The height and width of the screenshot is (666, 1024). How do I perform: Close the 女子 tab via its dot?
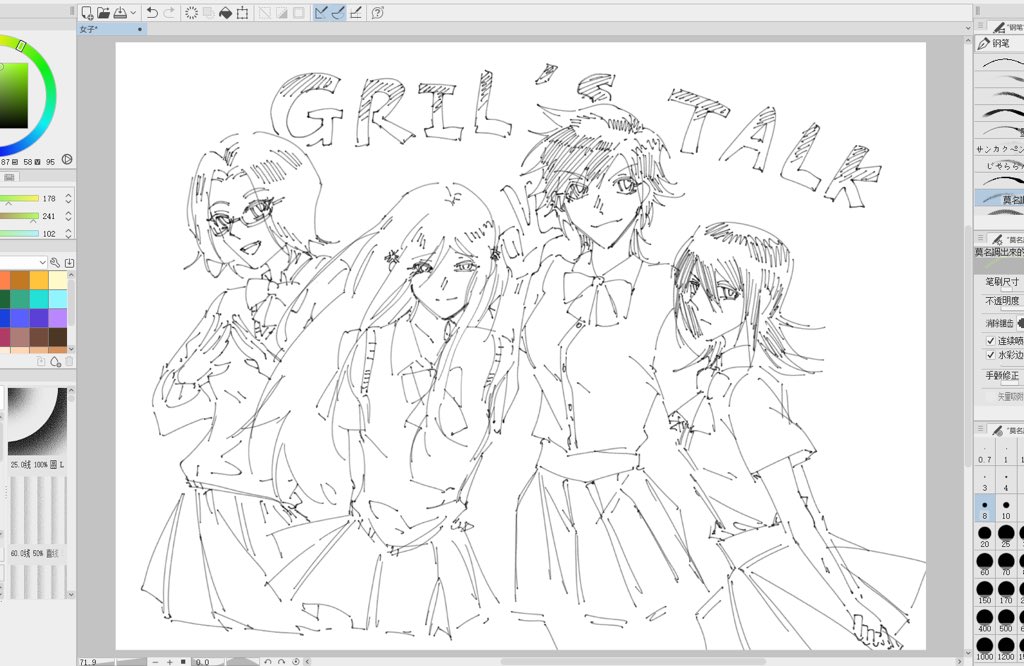[x=140, y=29]
